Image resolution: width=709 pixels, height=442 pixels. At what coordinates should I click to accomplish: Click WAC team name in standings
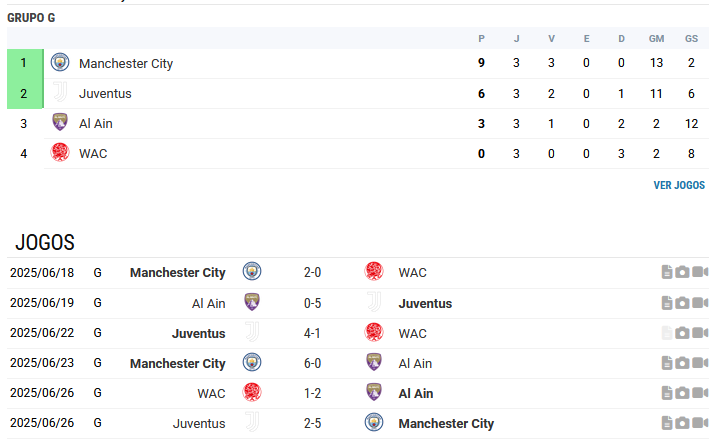pos(93,154)
